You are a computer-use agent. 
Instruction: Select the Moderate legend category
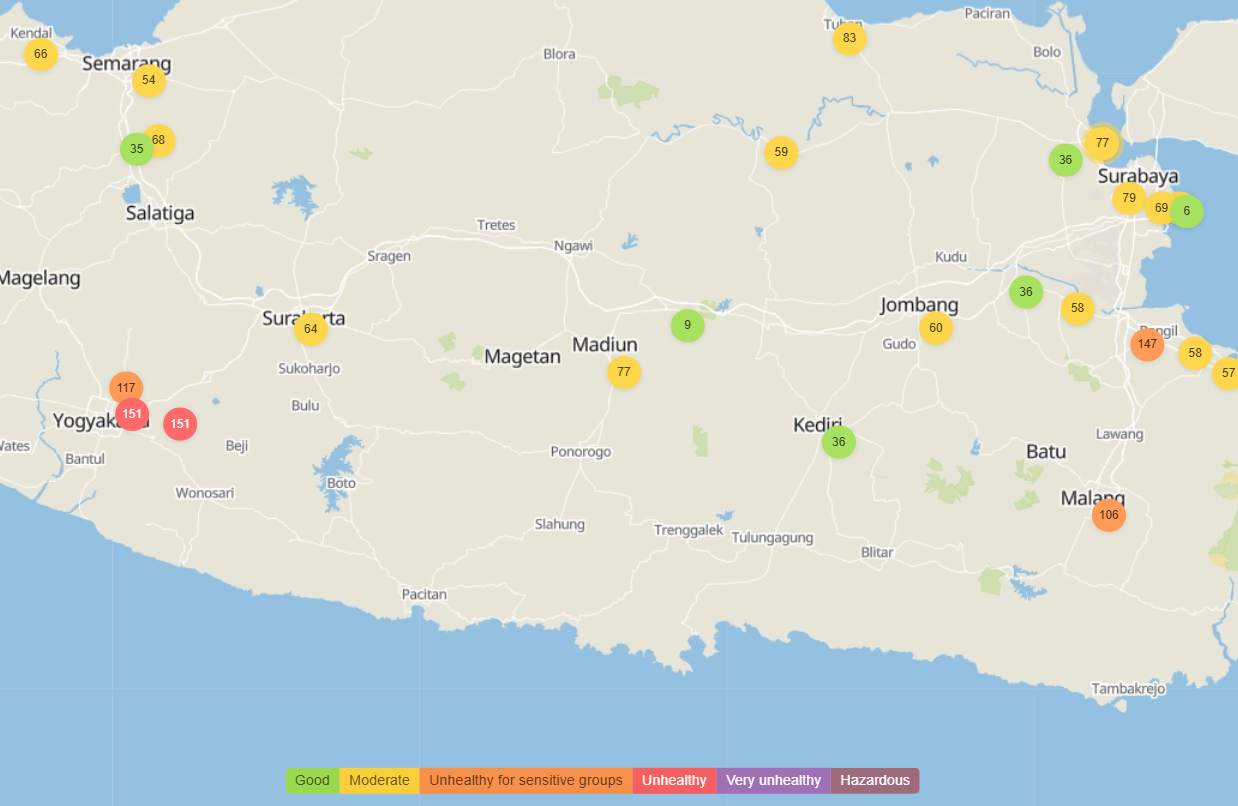(379, 780)
